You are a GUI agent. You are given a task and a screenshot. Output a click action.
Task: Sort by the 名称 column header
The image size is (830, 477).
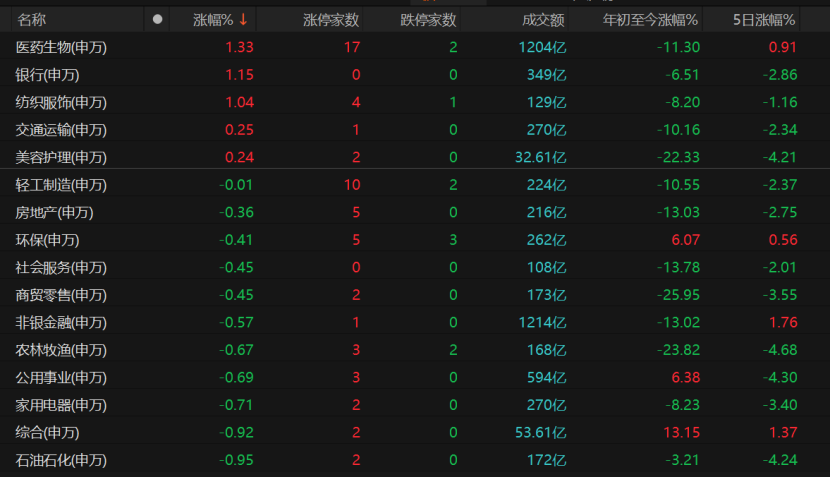tap(31, 20)
